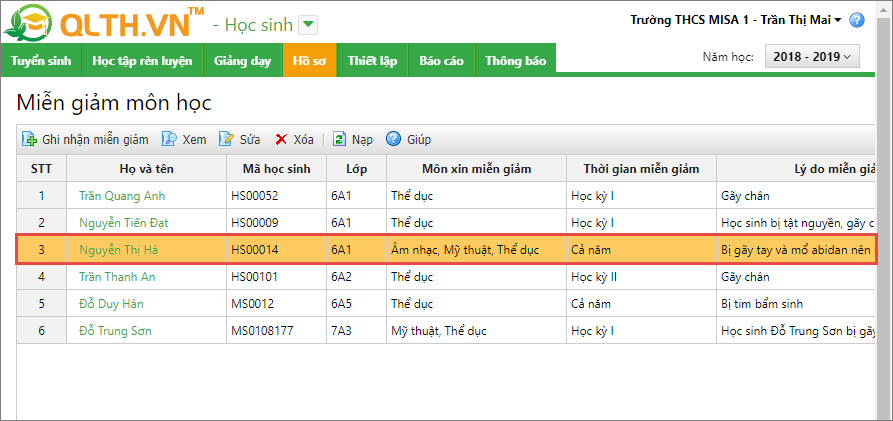
Task: Go to the Giảng dạy tab
Action: coord(243,61)
